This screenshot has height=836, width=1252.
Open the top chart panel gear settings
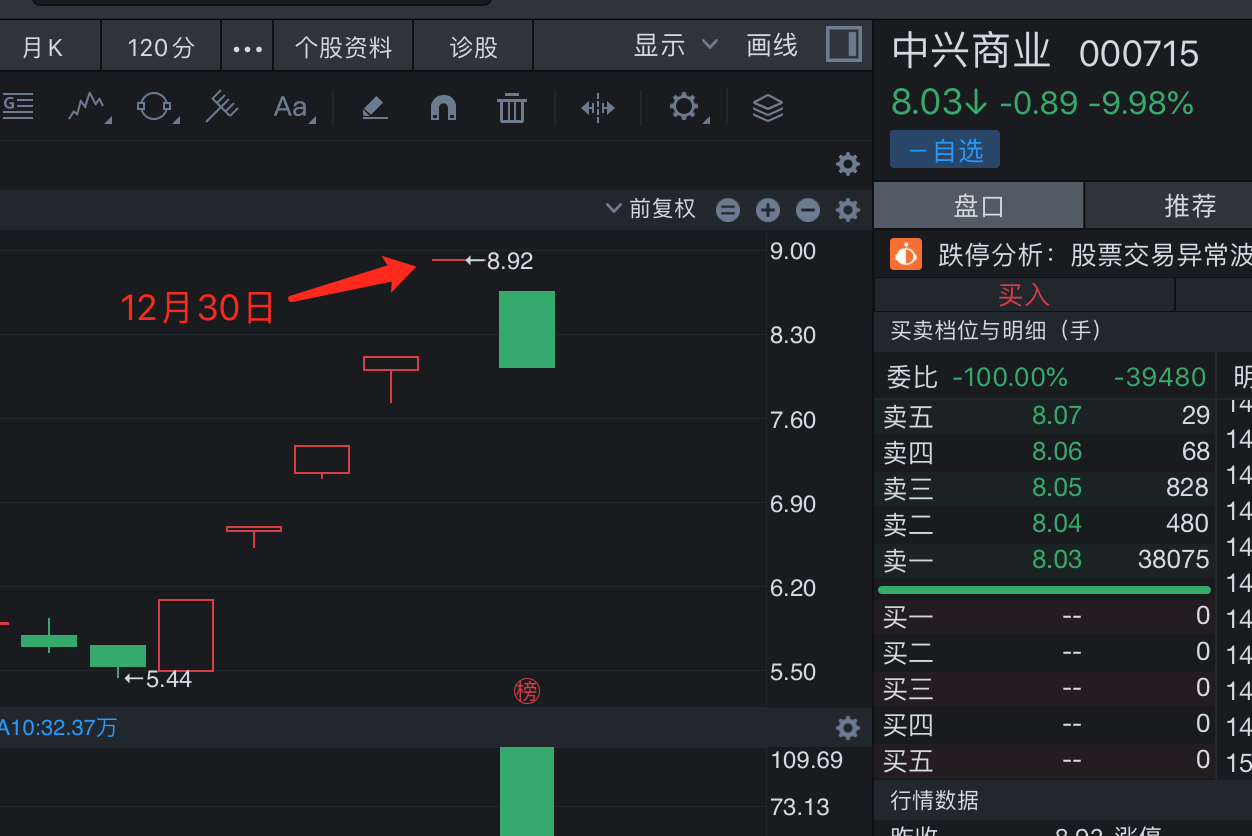coord(848,164)
